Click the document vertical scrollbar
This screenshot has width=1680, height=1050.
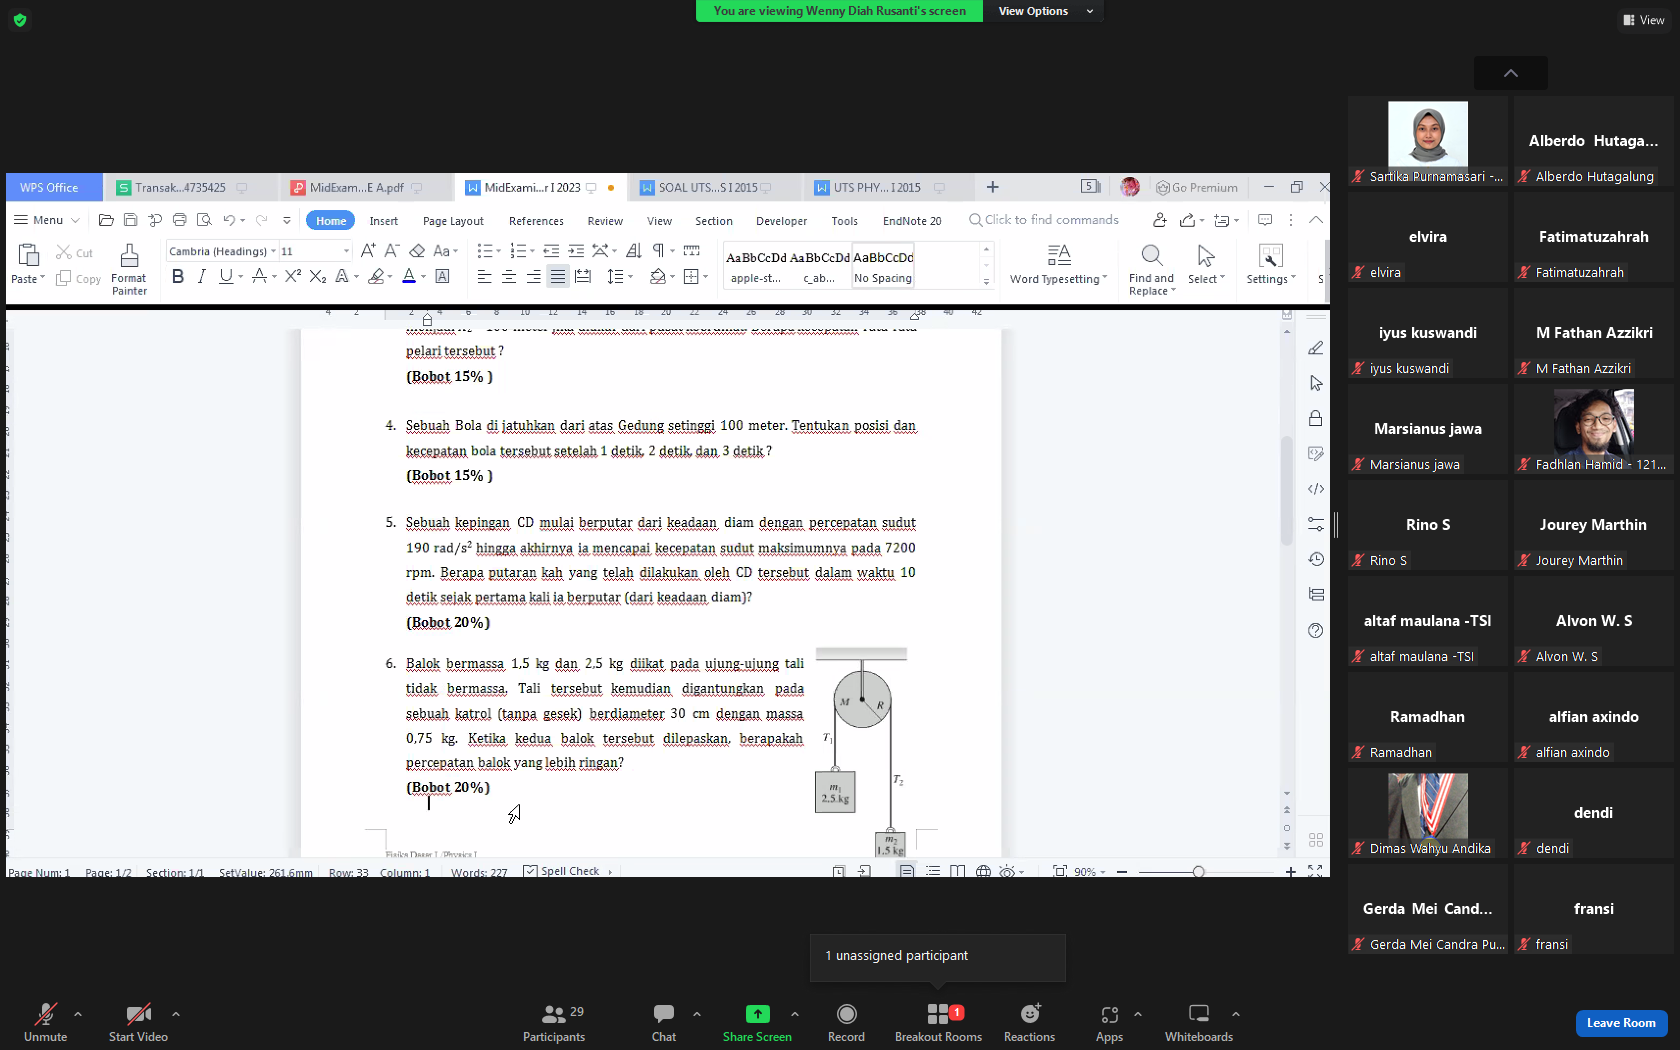point(1287,490)
